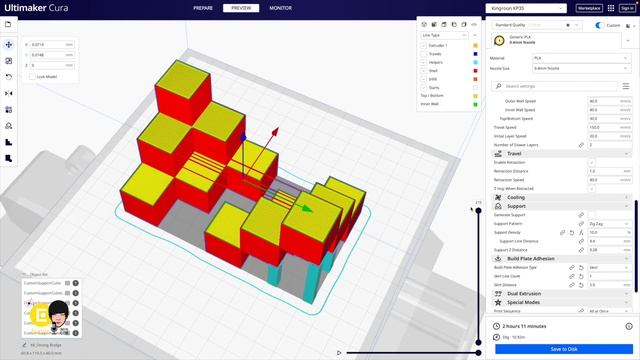
Task: Open Build Plate Adhesion Type dropdown
Action: click(609, 268)
